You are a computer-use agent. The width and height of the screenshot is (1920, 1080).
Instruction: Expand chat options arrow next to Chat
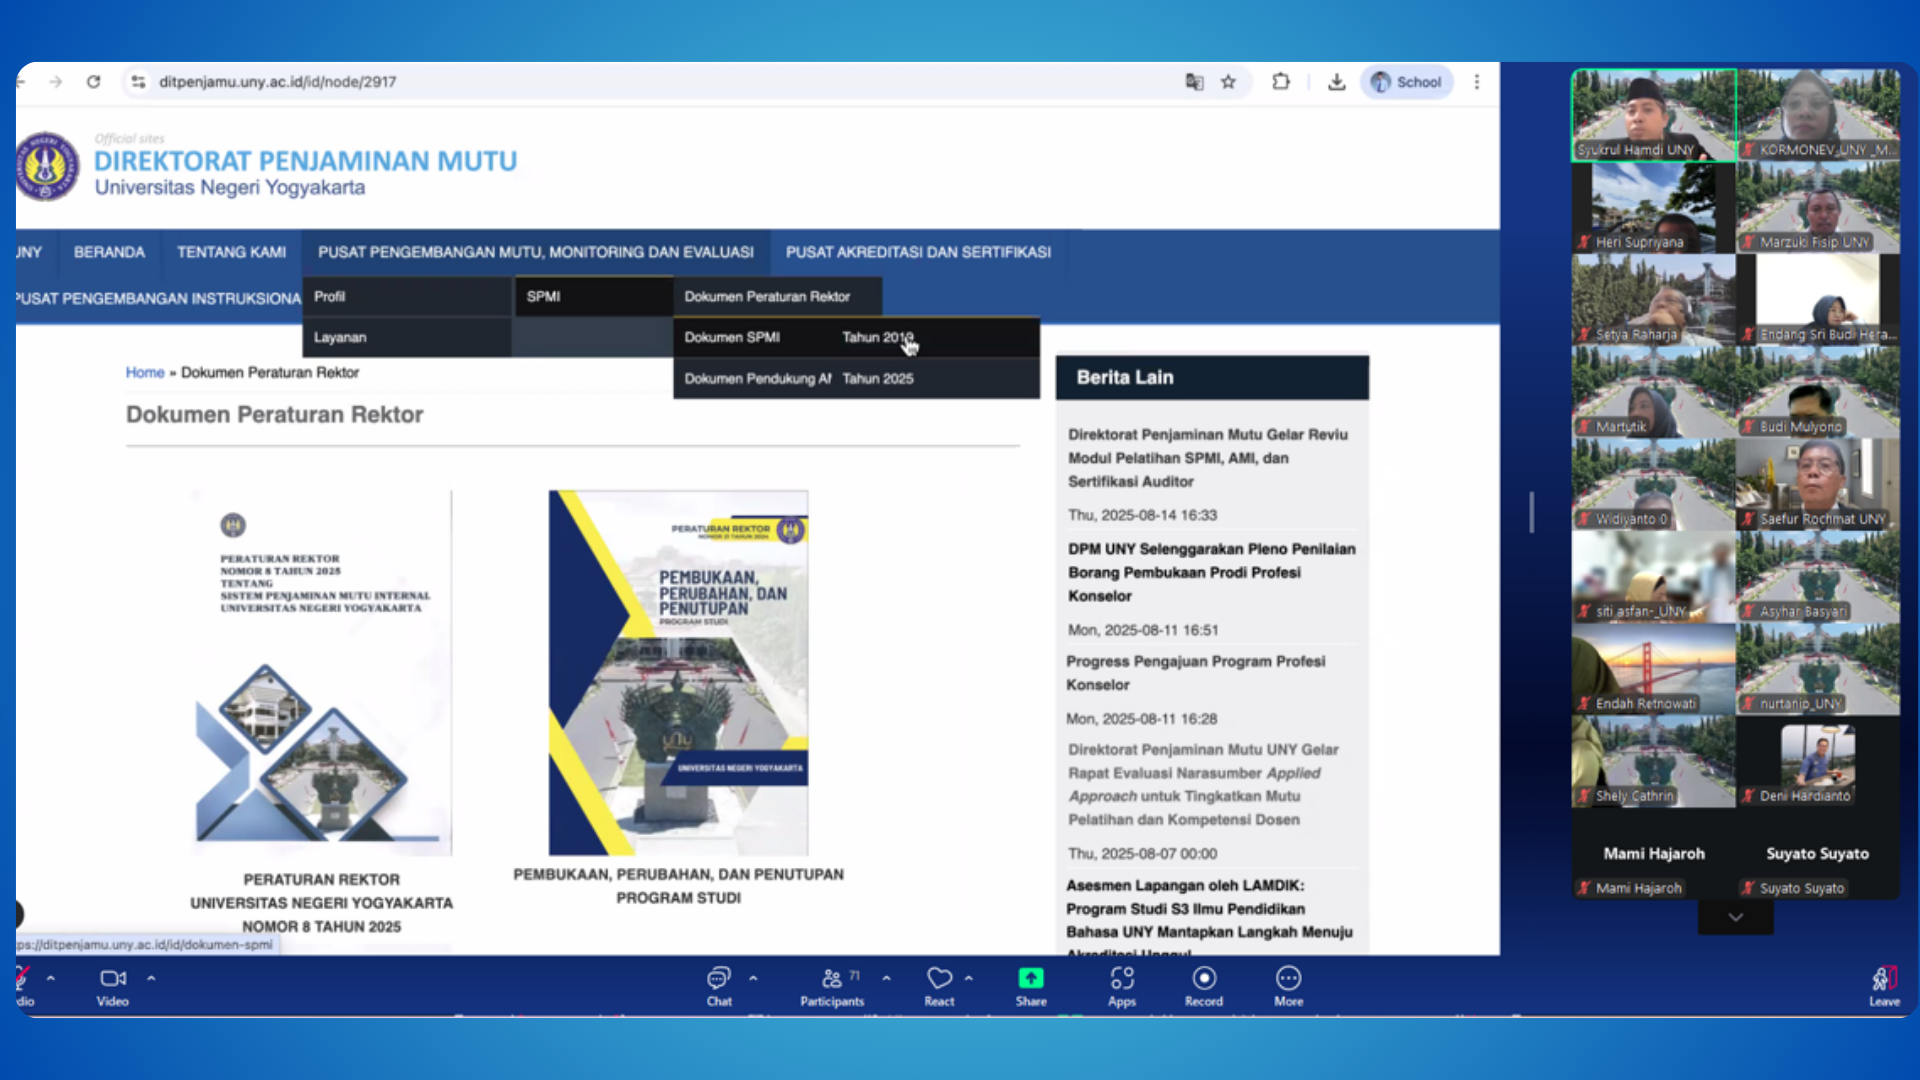click(x=753, y=978)
